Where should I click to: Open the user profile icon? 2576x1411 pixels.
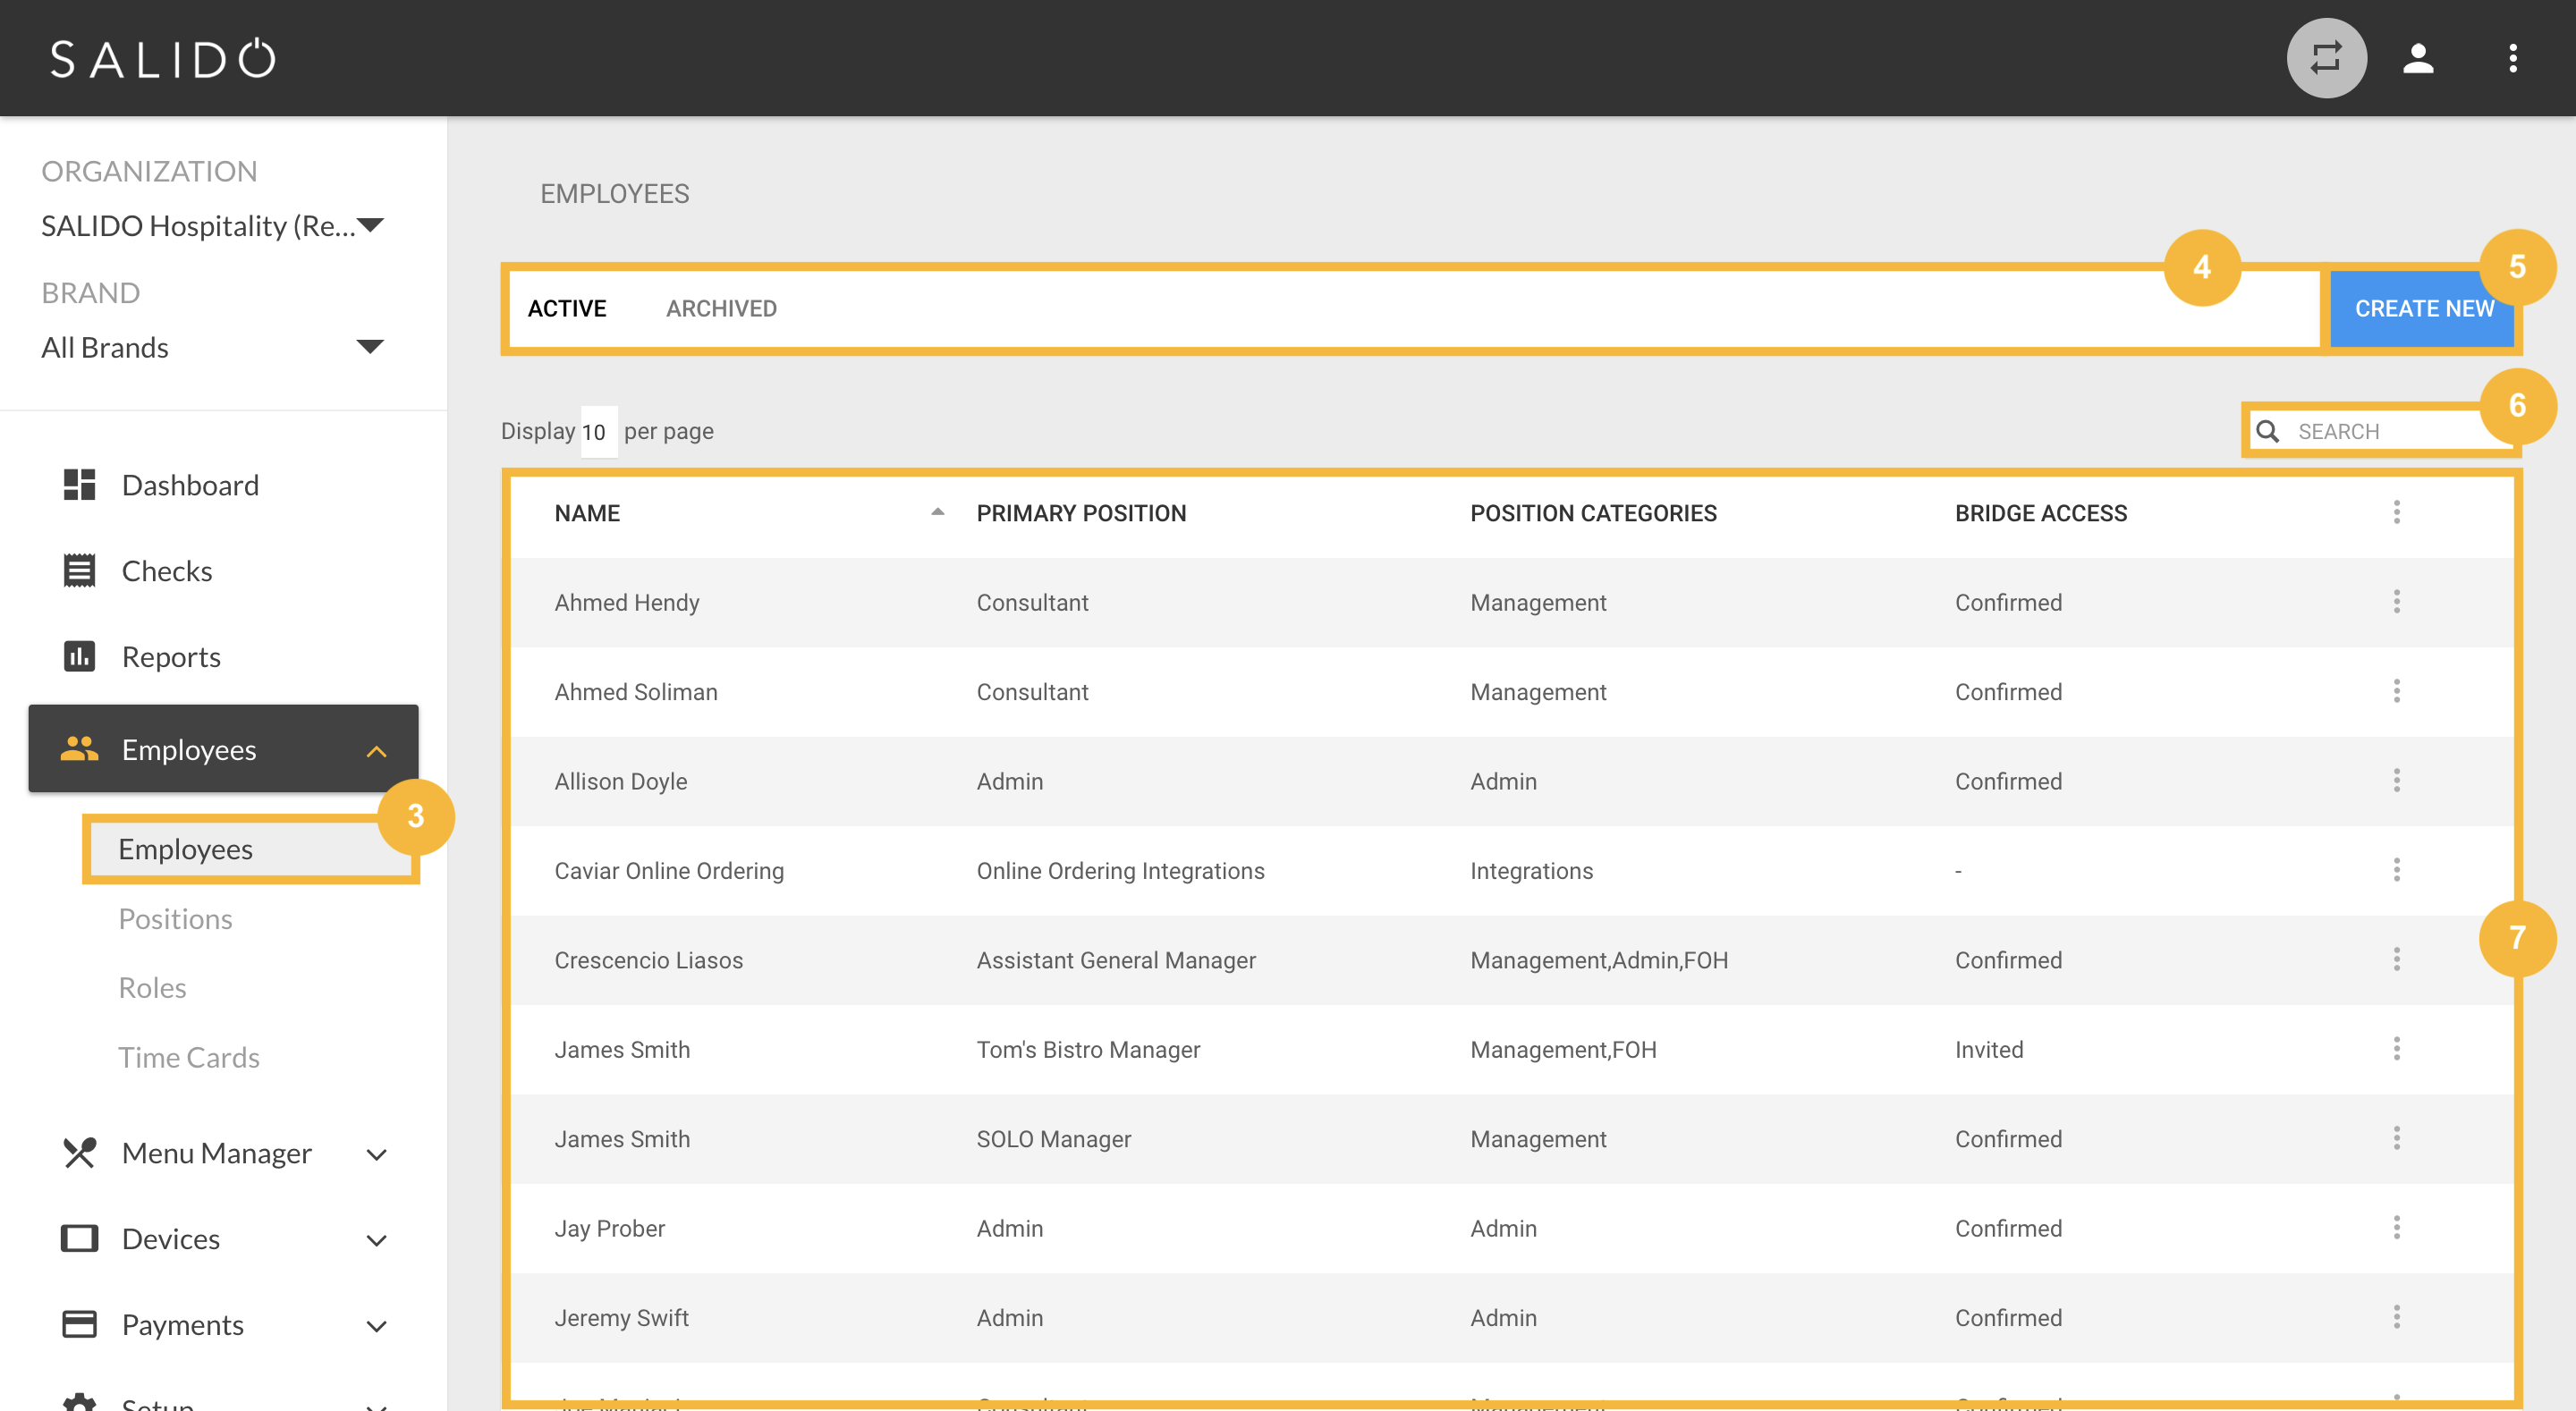pyautogui.click(x=2418, y=58)
